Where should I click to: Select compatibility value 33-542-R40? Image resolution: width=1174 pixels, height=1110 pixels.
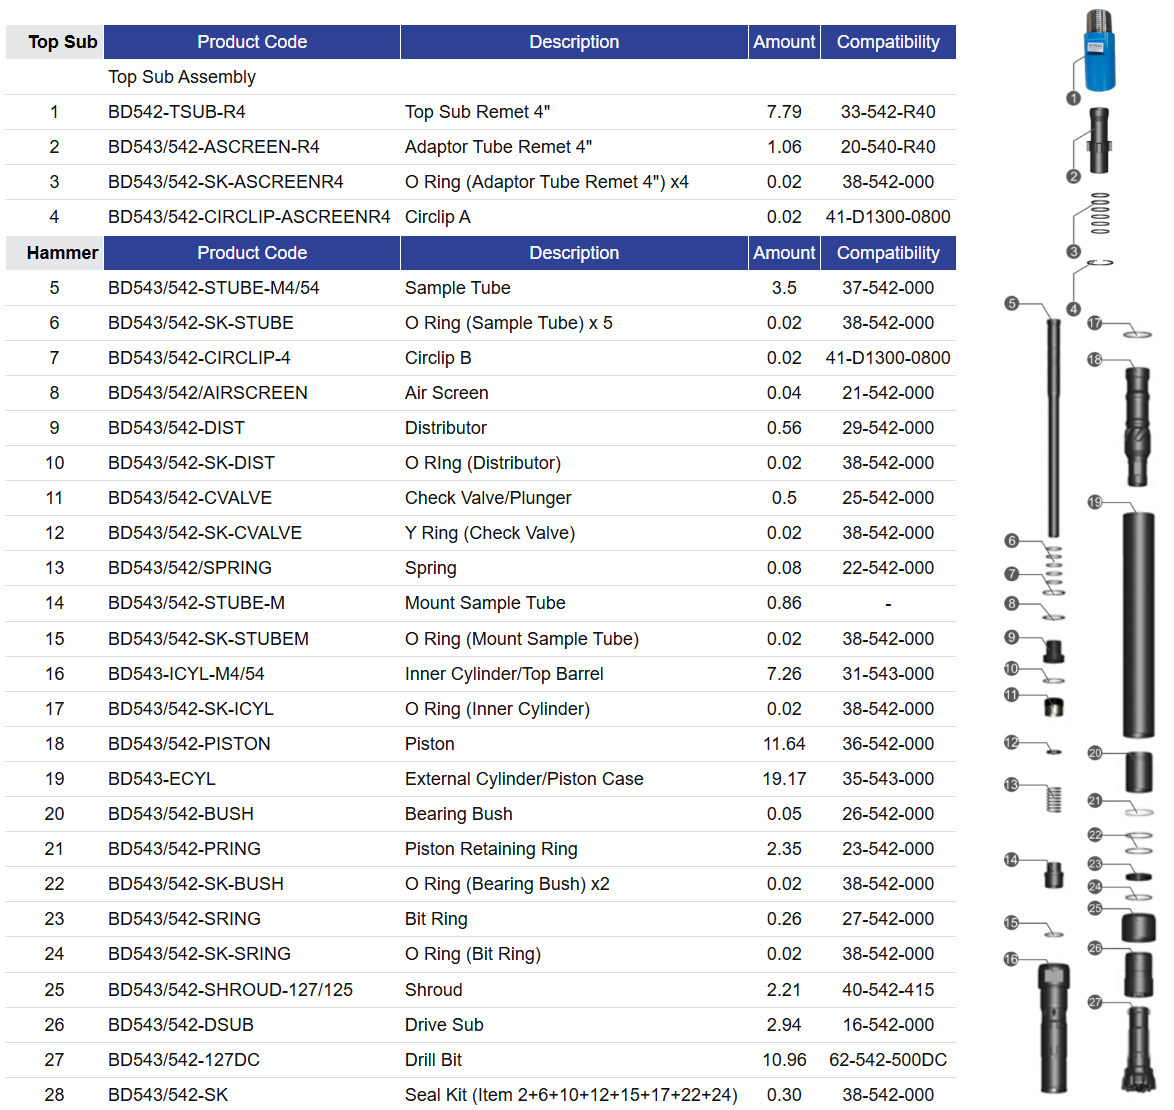(888, 112)
